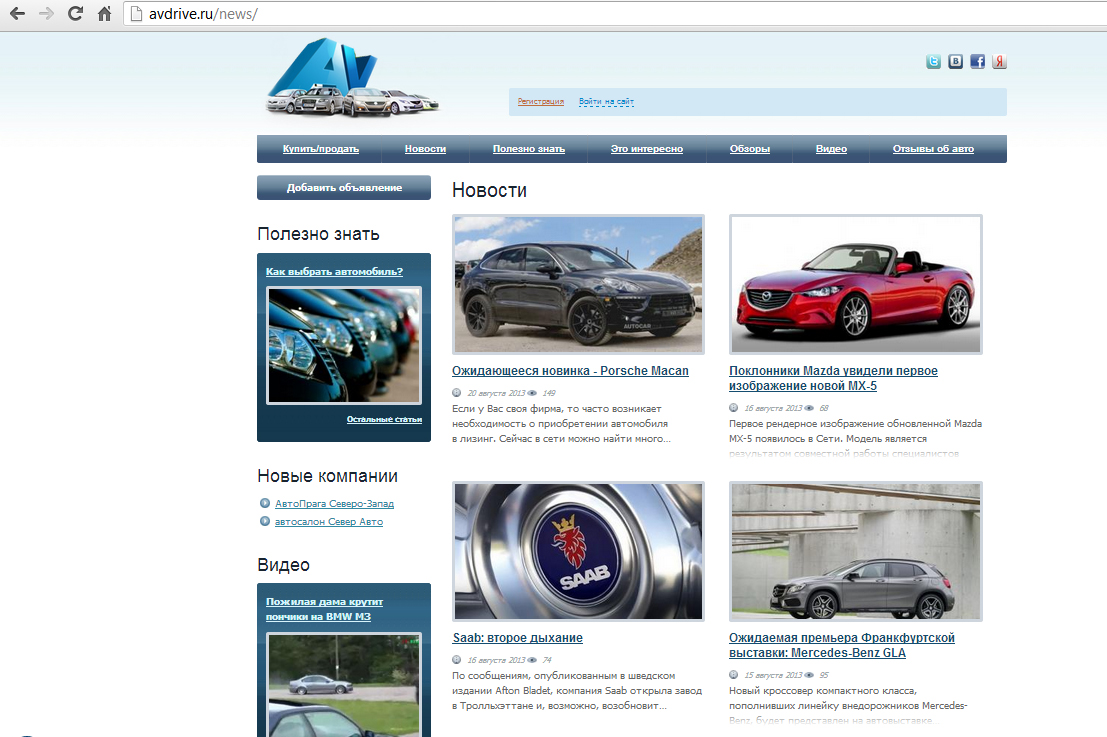Screen dimensions: 1107x737
Task: Click the Porsche Macan news photo
Action: click(578, 284)
